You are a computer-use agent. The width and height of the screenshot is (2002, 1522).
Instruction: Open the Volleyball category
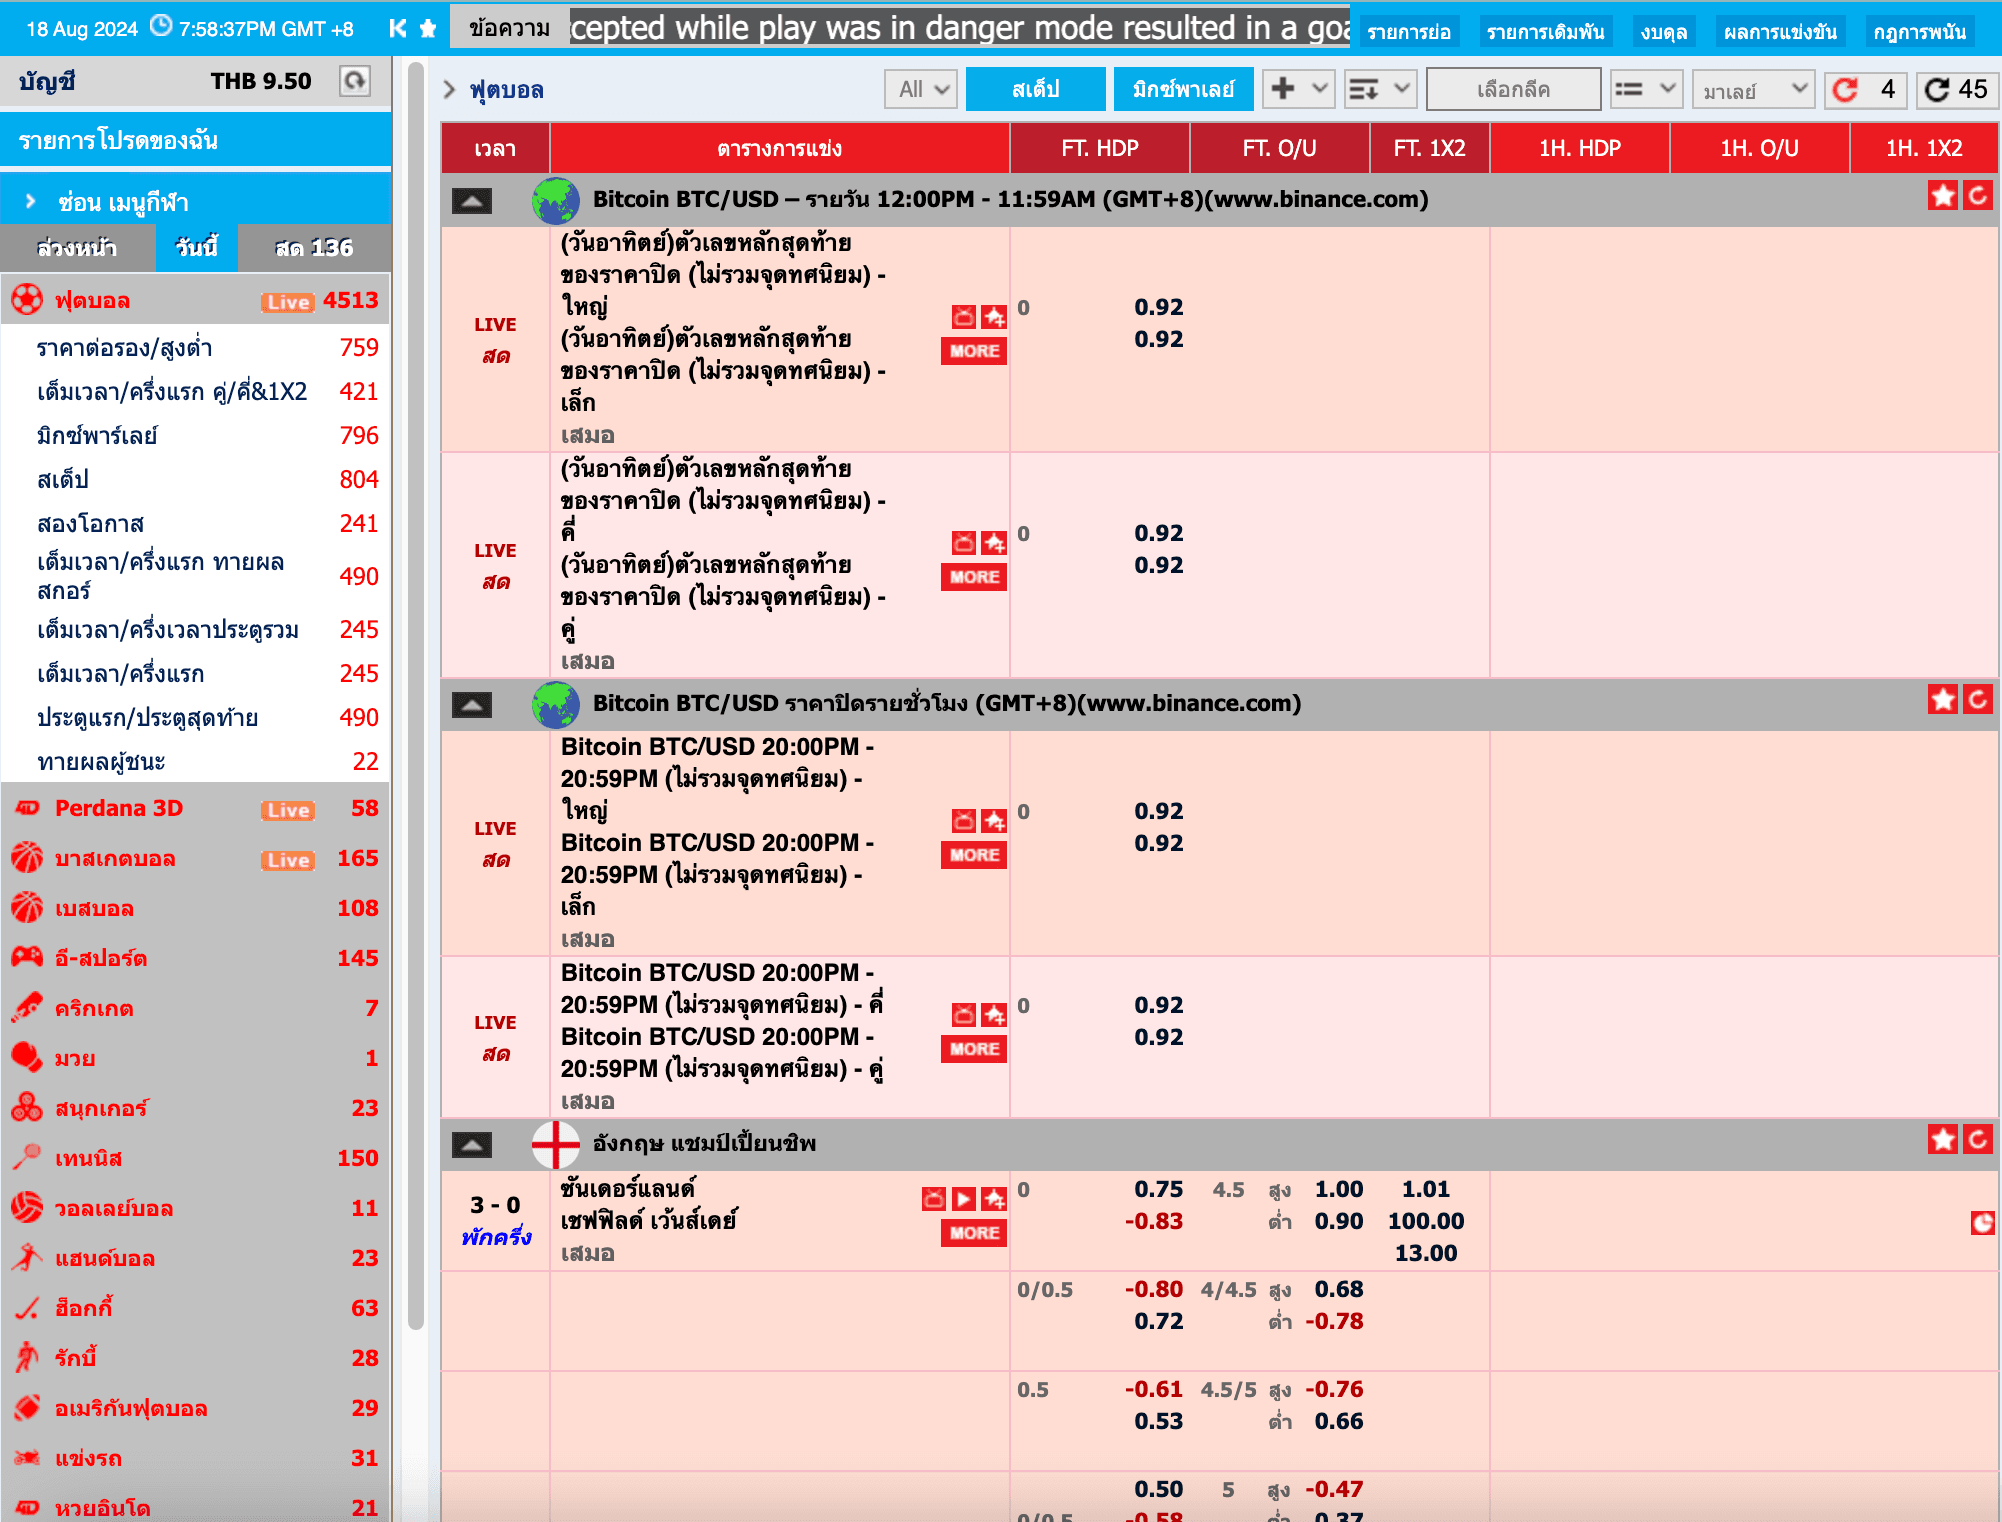coord(196,1208)
